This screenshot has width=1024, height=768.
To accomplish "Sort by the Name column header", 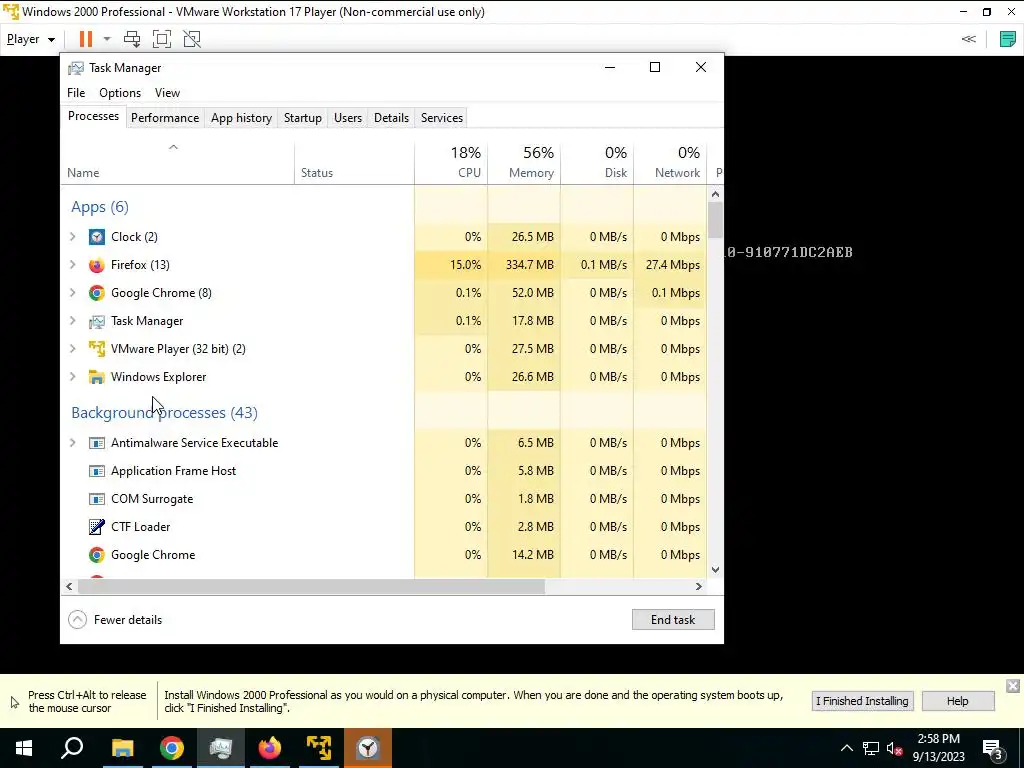I will pos(177,163).
